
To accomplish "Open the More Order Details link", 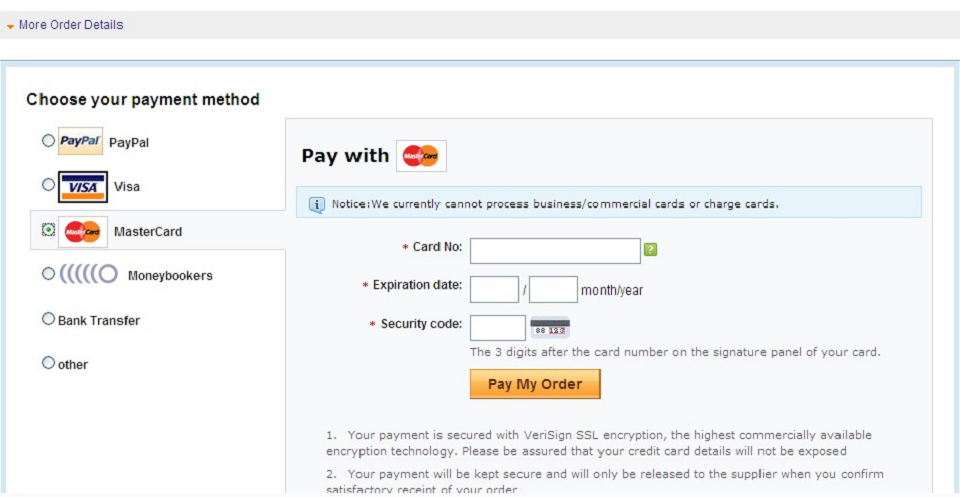I will tap(71, 25).
